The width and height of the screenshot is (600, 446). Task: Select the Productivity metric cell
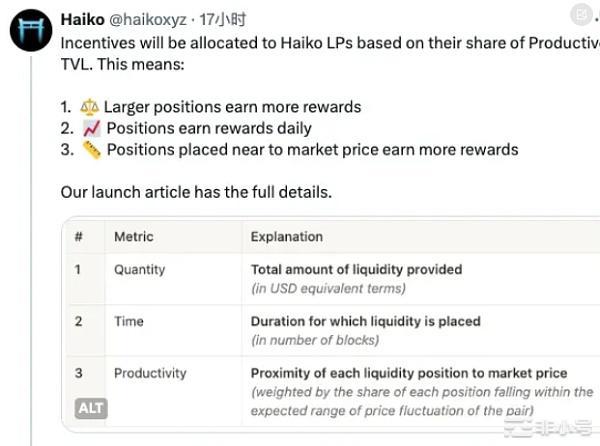click(x=150, y=373)
